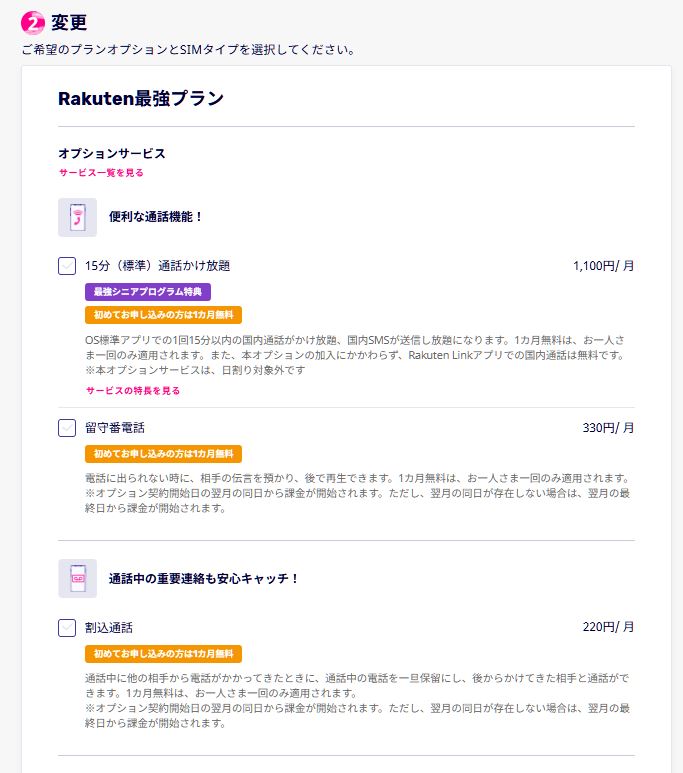Check the 割込通話 option checkbox
Screen dimensions: 683x773
pos(67,628)
